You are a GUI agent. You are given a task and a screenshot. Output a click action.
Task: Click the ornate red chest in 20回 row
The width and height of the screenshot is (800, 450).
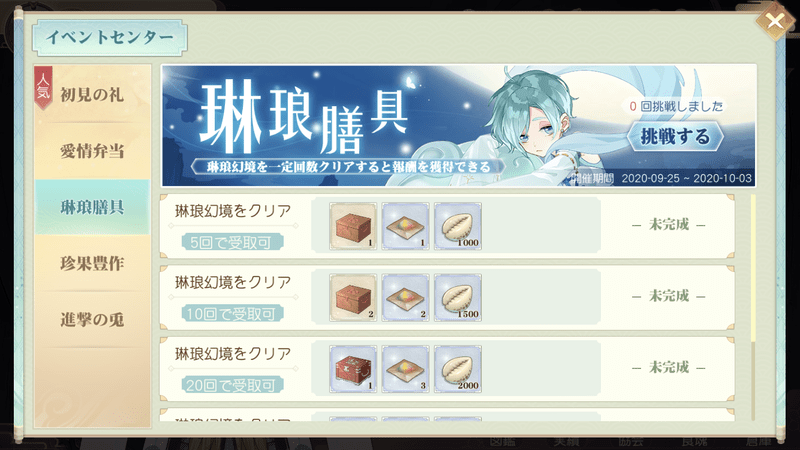353,369
